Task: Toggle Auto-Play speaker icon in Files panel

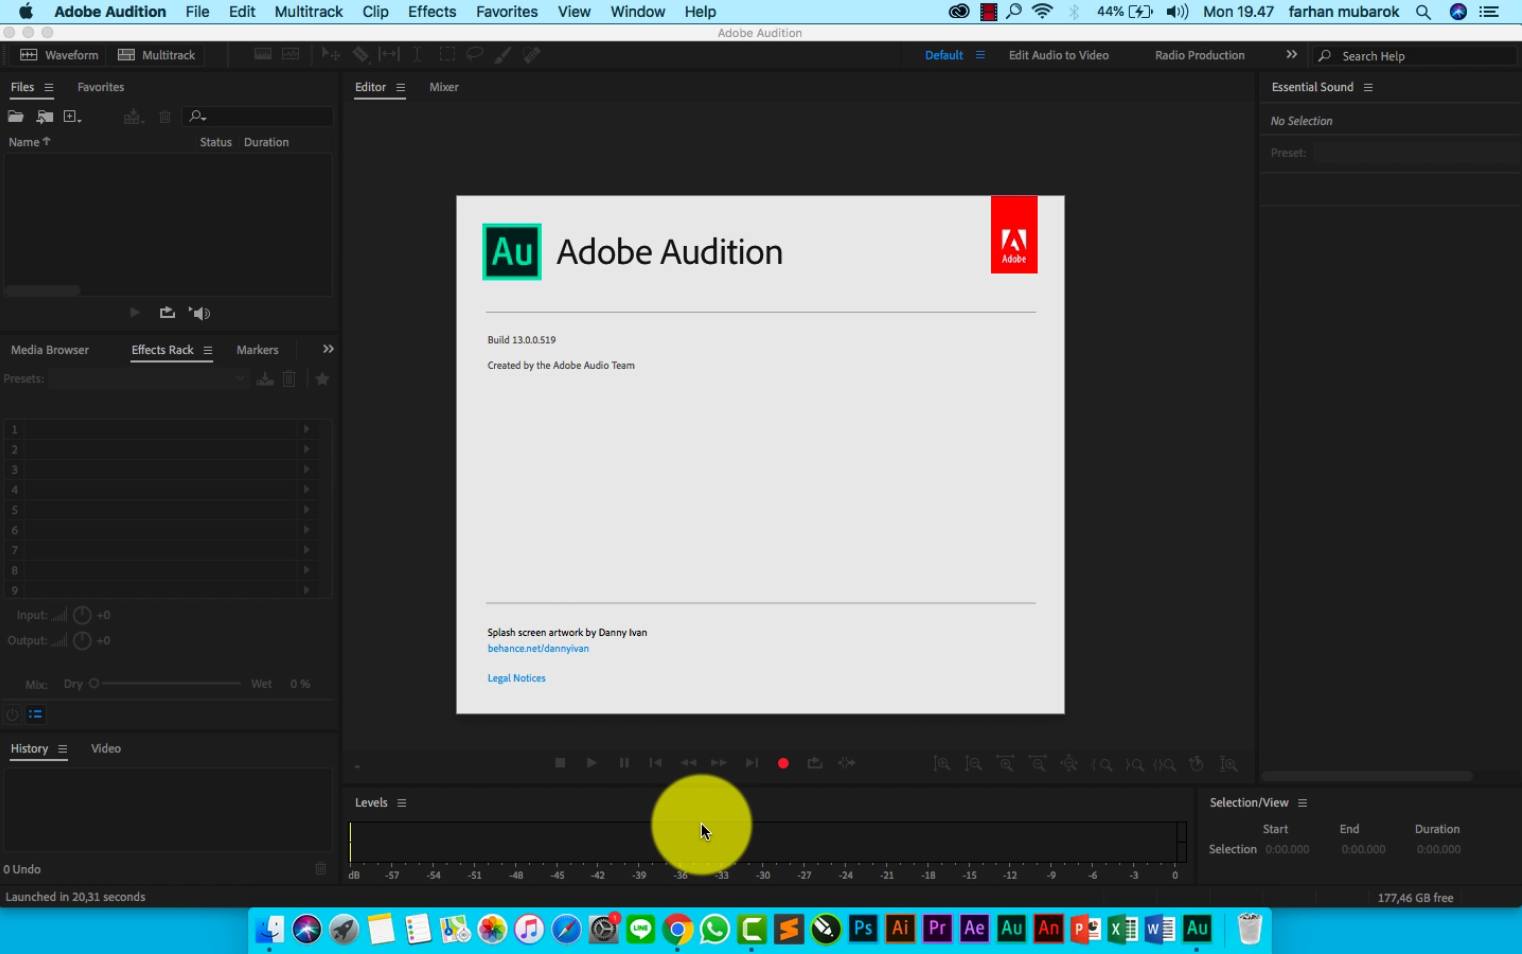Action: click(x=199, y=313)
